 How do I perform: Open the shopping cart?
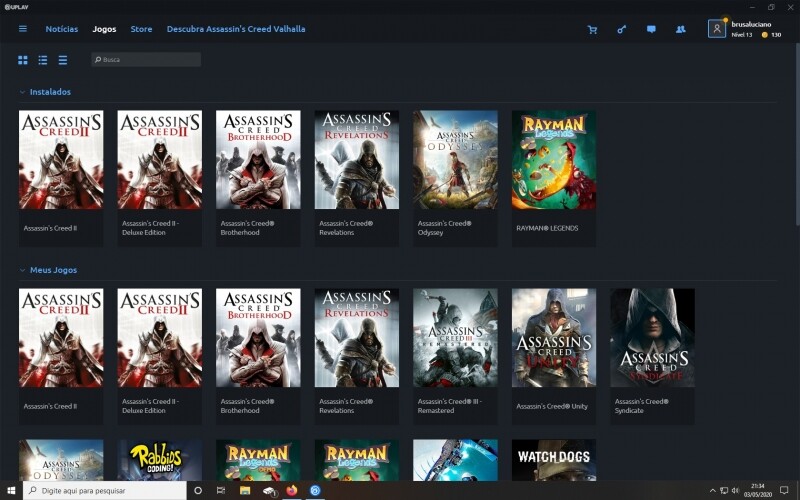(x=592, y=29)
